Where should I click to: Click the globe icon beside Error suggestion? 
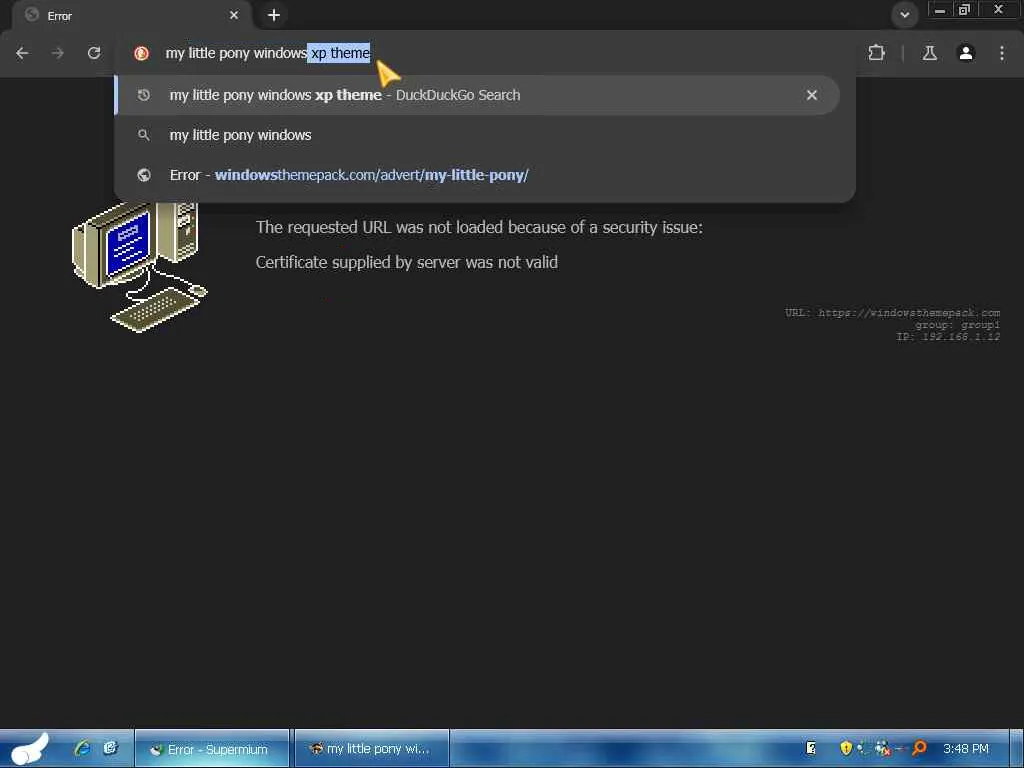[x=144, y=175]
